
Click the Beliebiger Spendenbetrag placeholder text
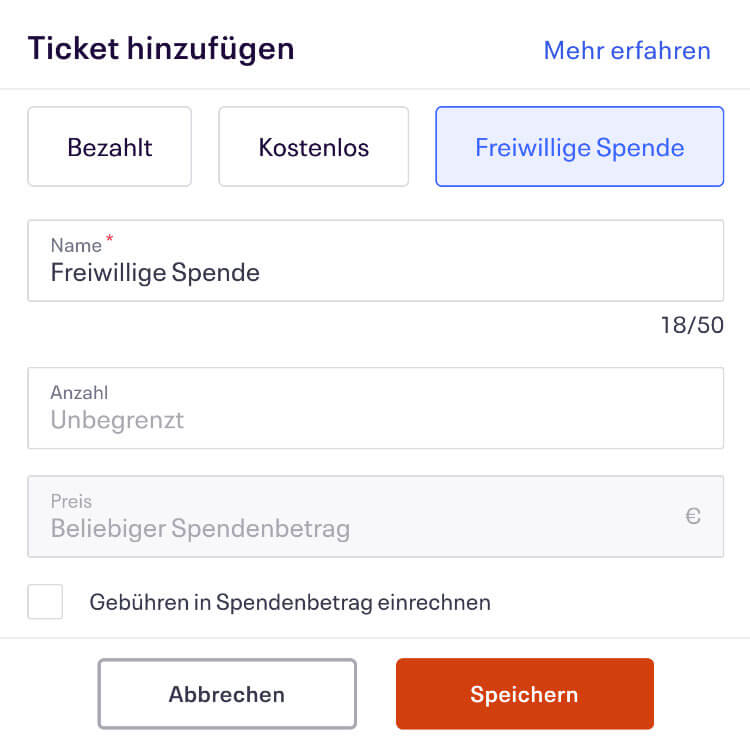pos(200,529)
